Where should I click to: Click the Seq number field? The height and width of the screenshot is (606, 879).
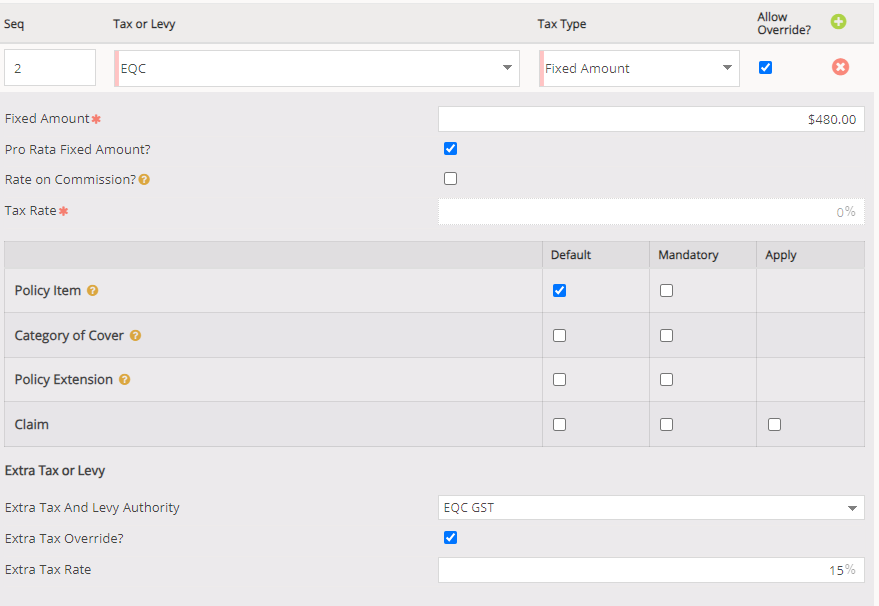point(50,68)
